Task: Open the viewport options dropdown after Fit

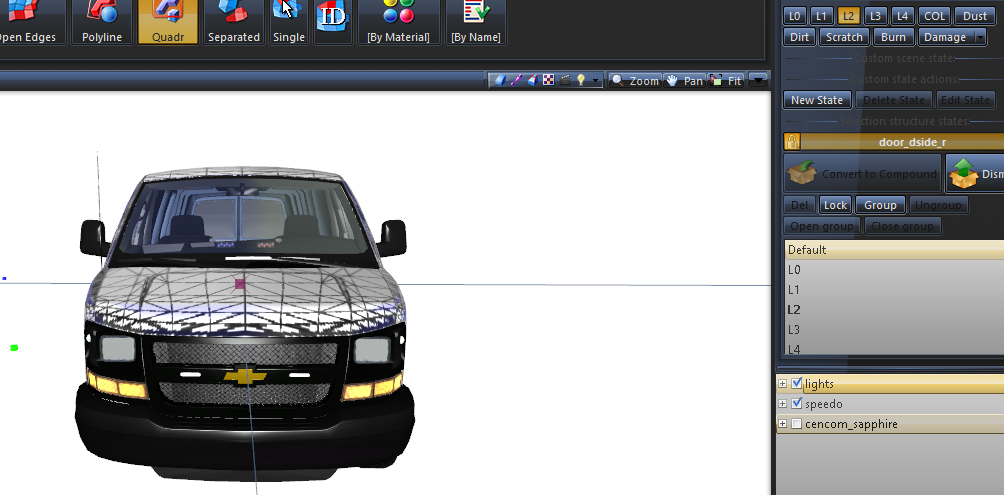Action: point(757,81)
